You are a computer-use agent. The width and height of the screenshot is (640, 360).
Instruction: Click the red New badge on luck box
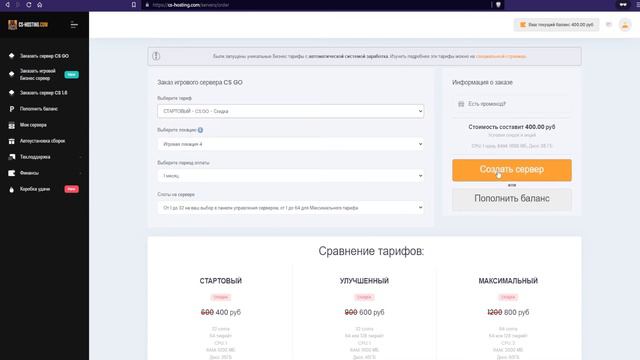[x=71, y=189]
